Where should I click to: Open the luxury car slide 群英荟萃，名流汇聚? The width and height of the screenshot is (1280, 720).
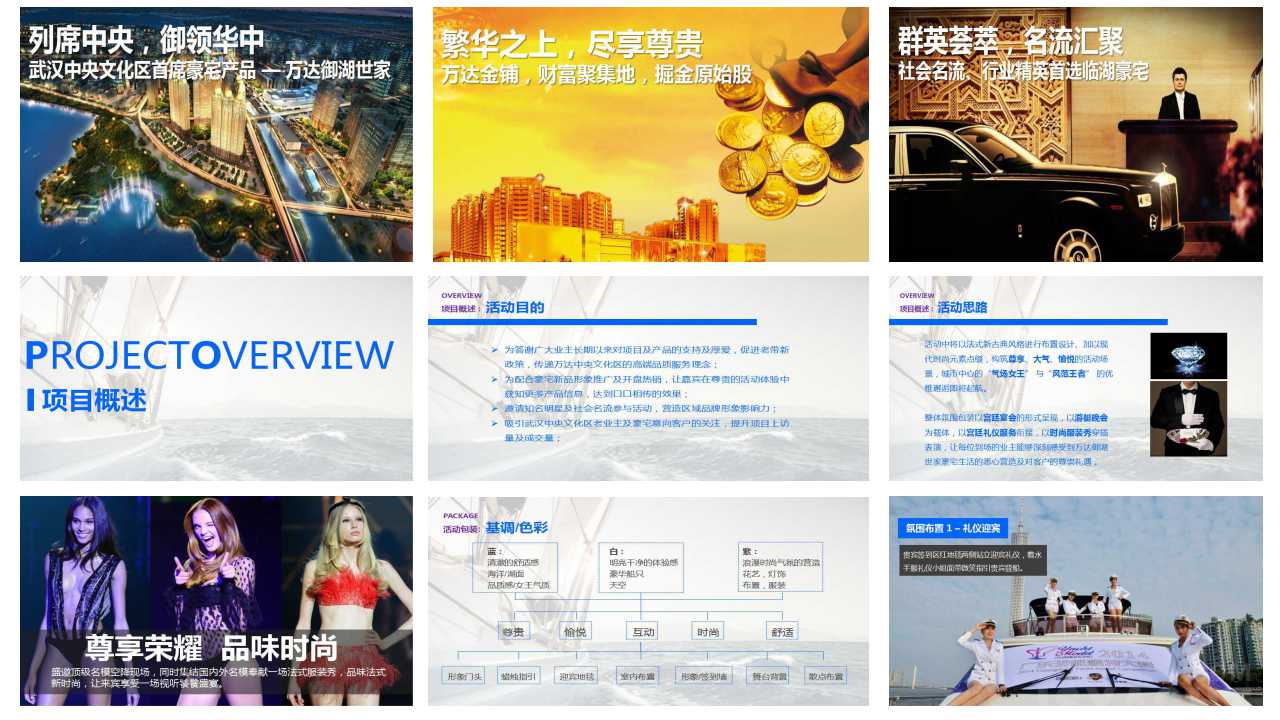click(1075, 134)
